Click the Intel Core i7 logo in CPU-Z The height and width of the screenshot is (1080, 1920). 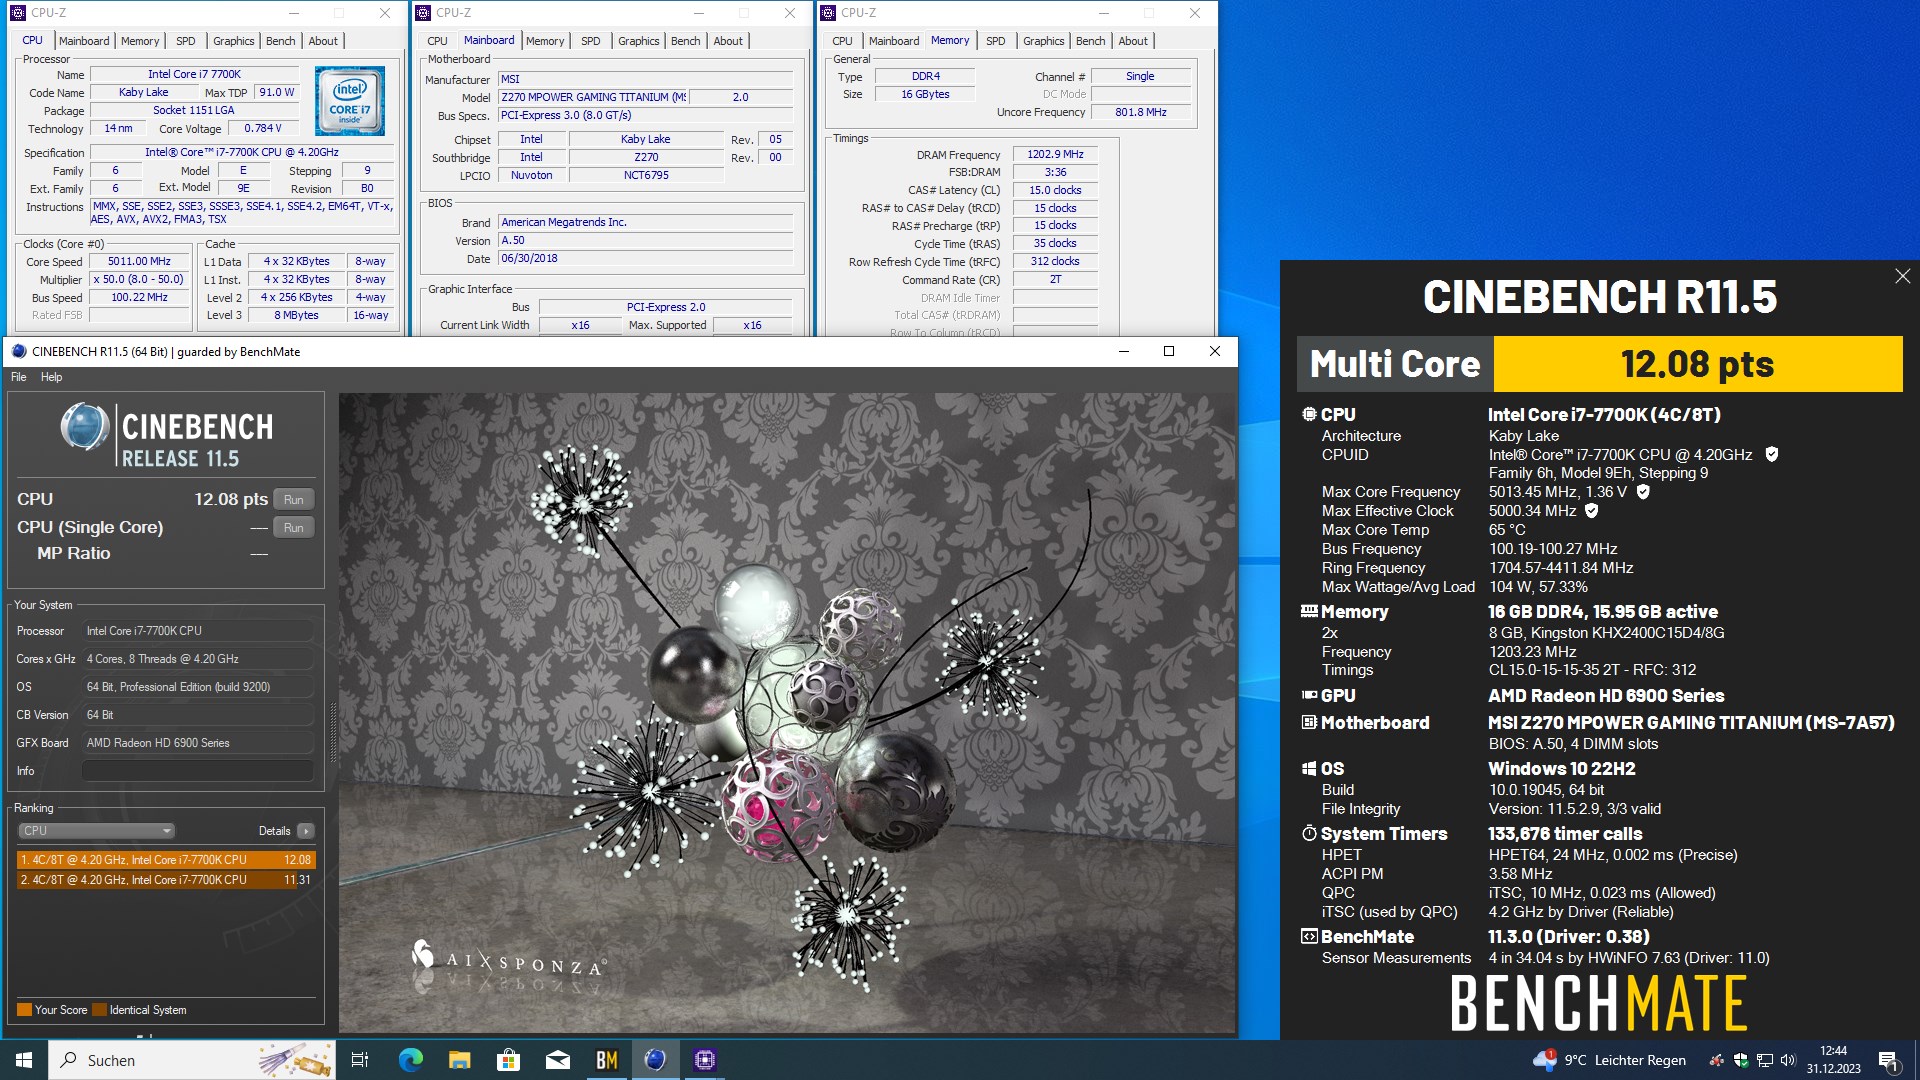(350, 101)
